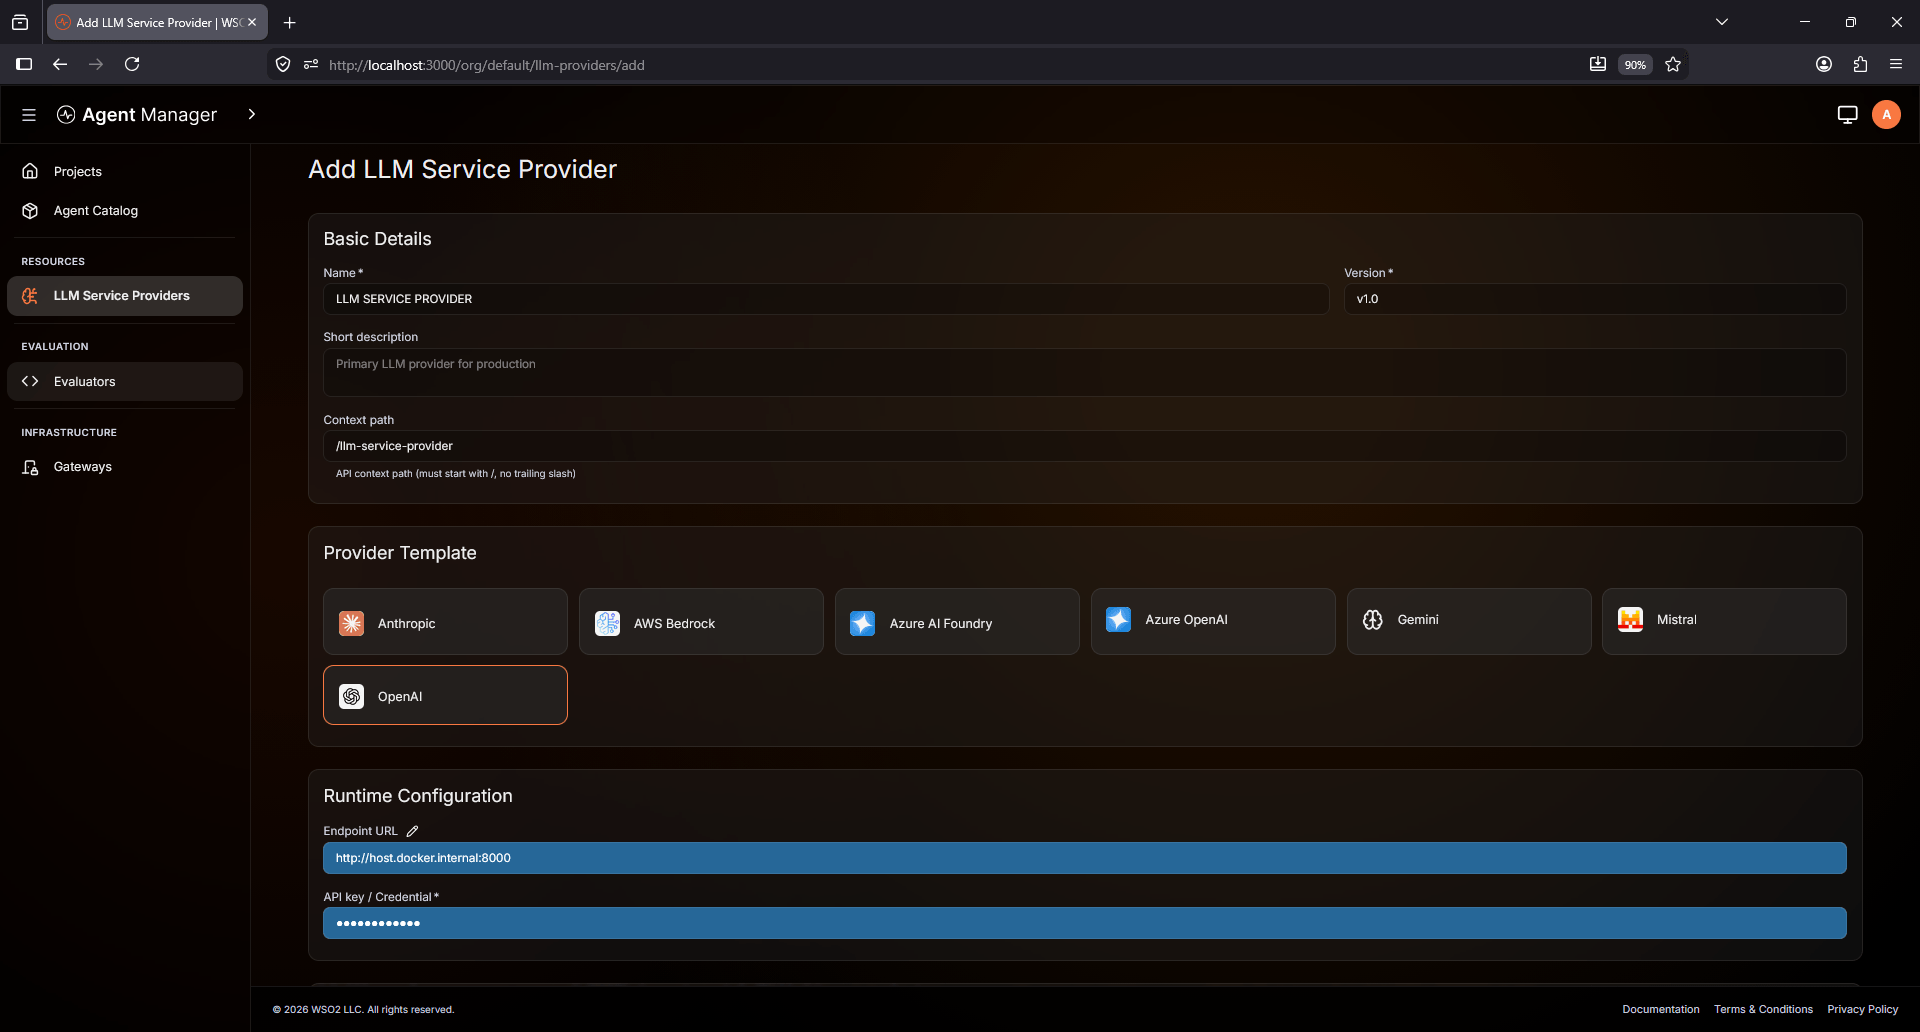Edit Endpoint URL with pencil icon

(412, 831)
